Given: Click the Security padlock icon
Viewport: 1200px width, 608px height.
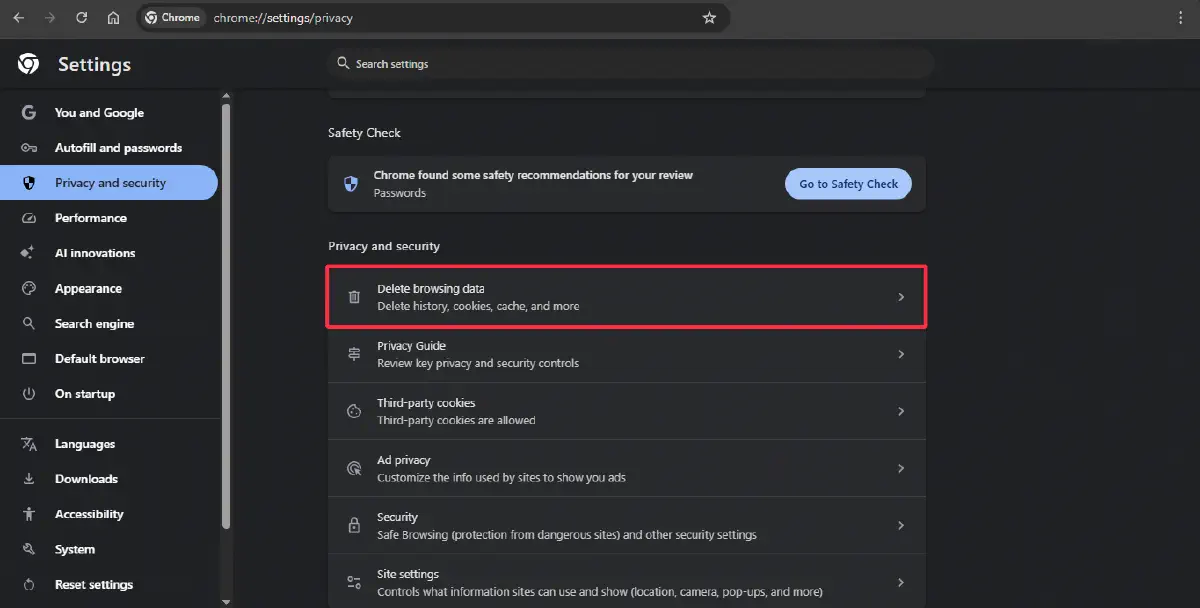Looking at the screenshot, I should point(354,525).
